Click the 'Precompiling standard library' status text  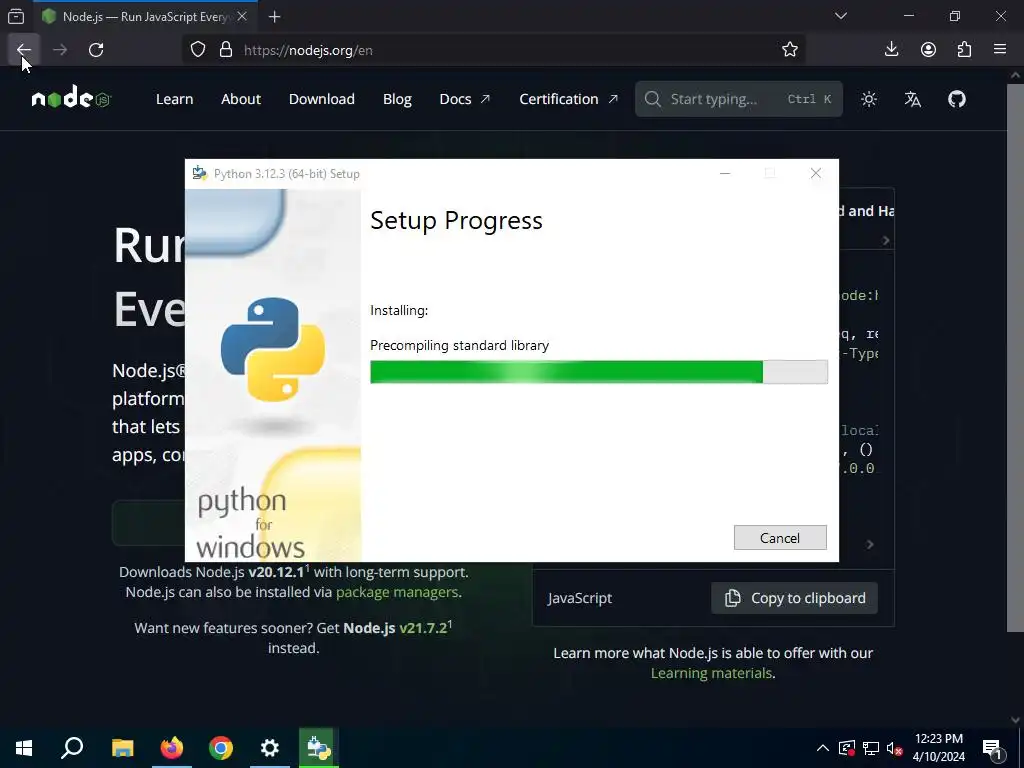pyautogui.click(x=460, y=345)
